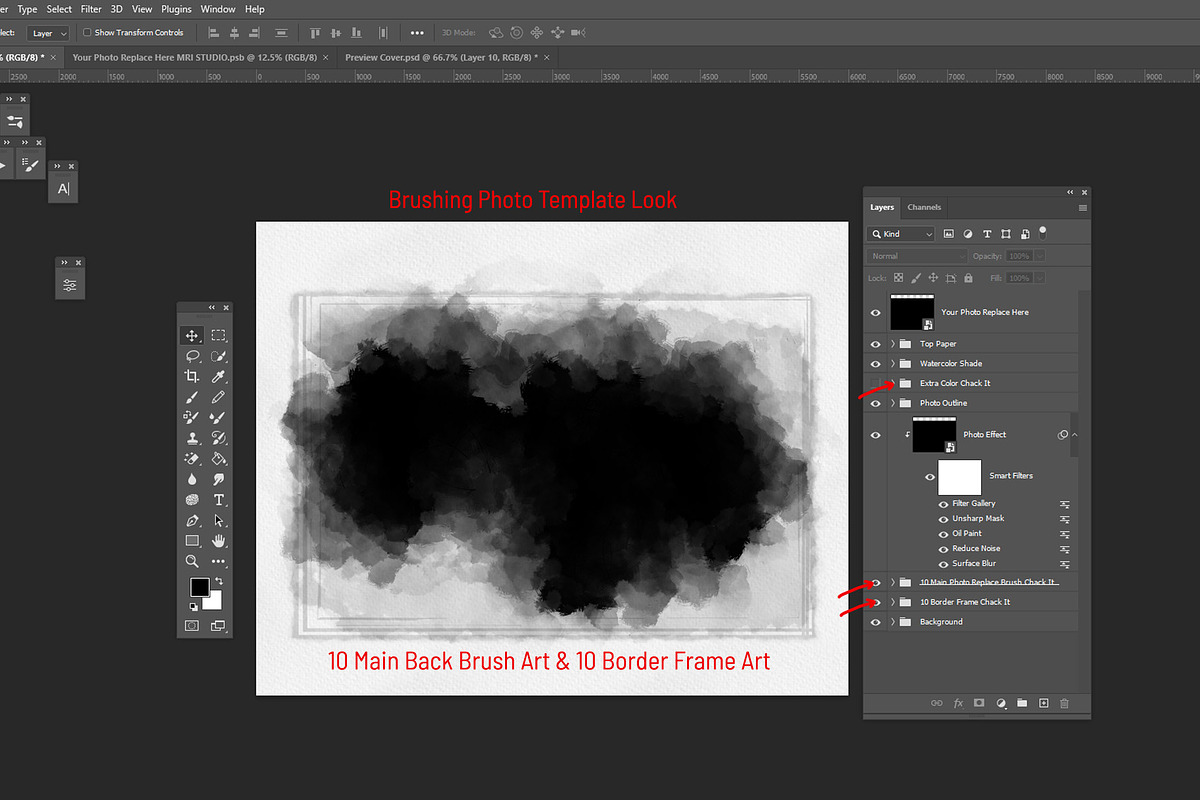Open the Kind filter dropdown
The height and width of the screenshot is (800, 1200).
901,234
